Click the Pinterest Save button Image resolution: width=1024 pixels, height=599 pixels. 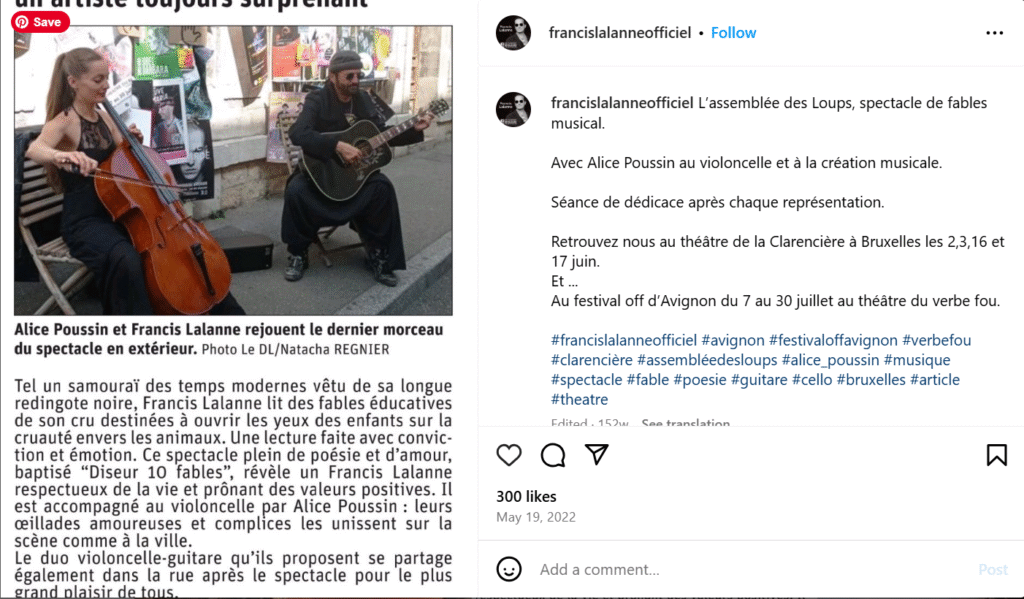[40, 22]
